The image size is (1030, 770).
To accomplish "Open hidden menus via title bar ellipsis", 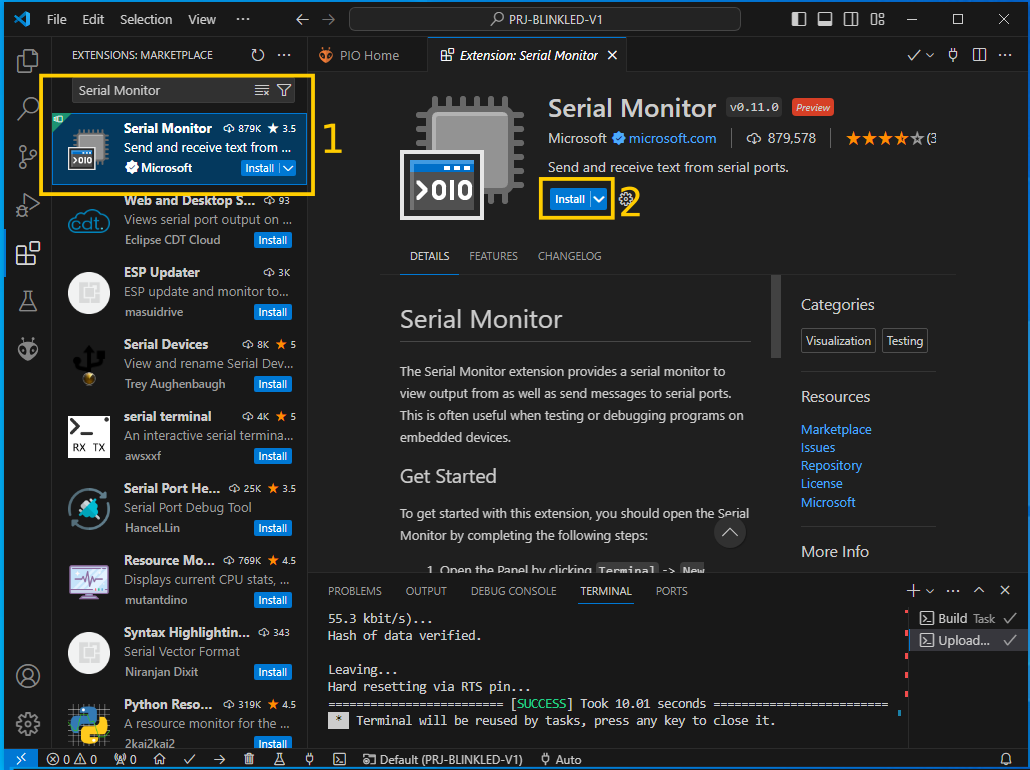I will coord(243,20).
